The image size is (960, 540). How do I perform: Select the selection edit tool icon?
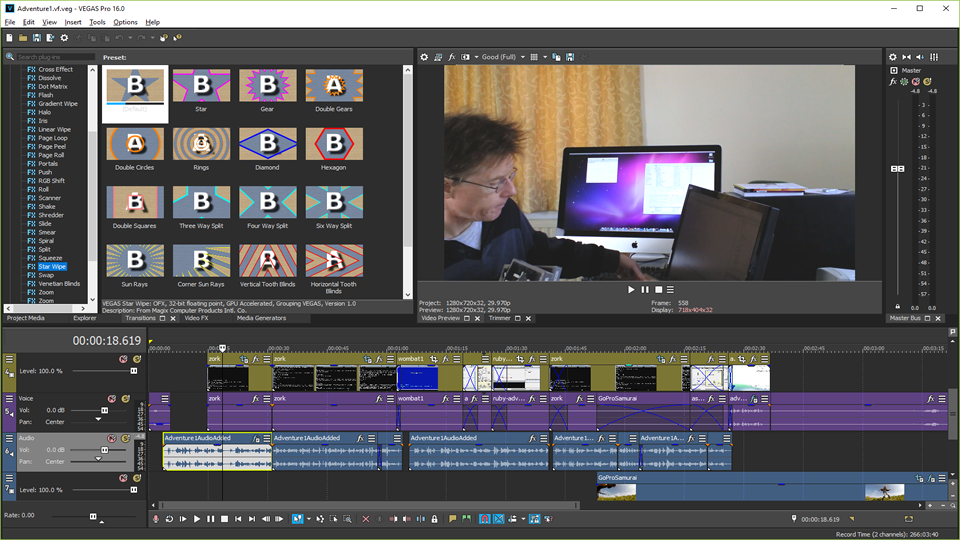click(334, 519)
